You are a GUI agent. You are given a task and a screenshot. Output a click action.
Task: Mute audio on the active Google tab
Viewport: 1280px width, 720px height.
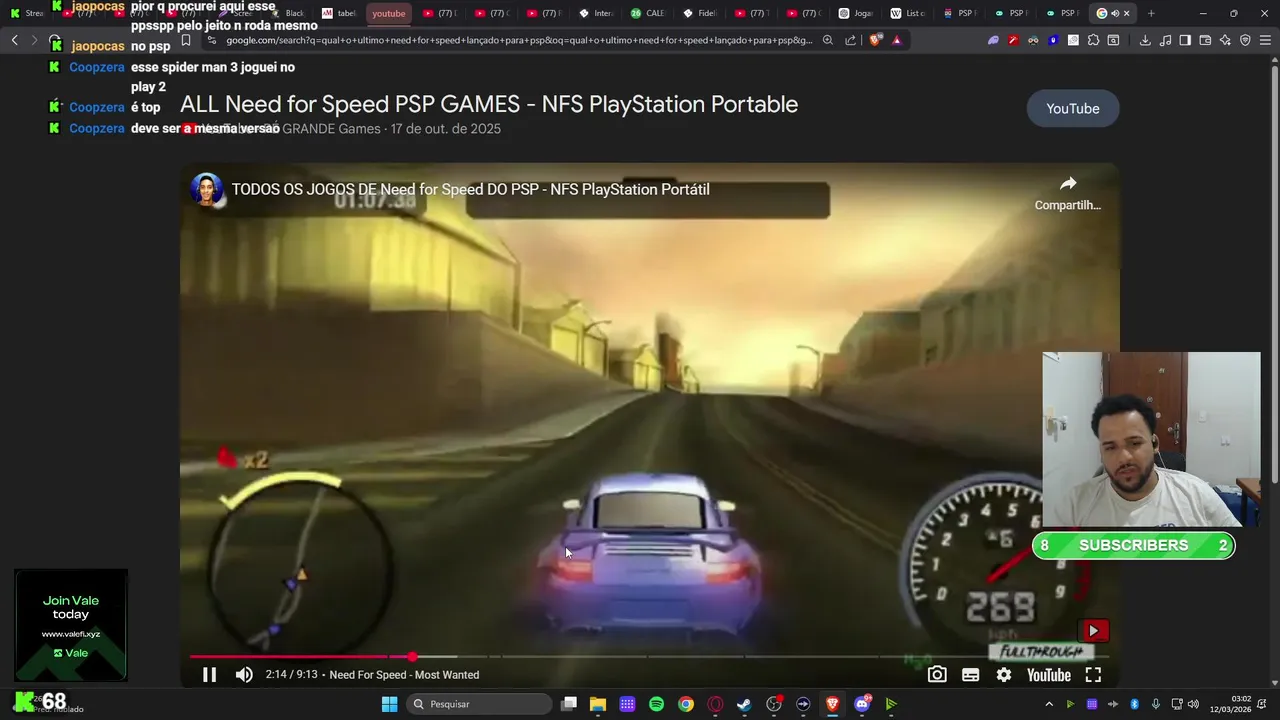(1115, 13)
